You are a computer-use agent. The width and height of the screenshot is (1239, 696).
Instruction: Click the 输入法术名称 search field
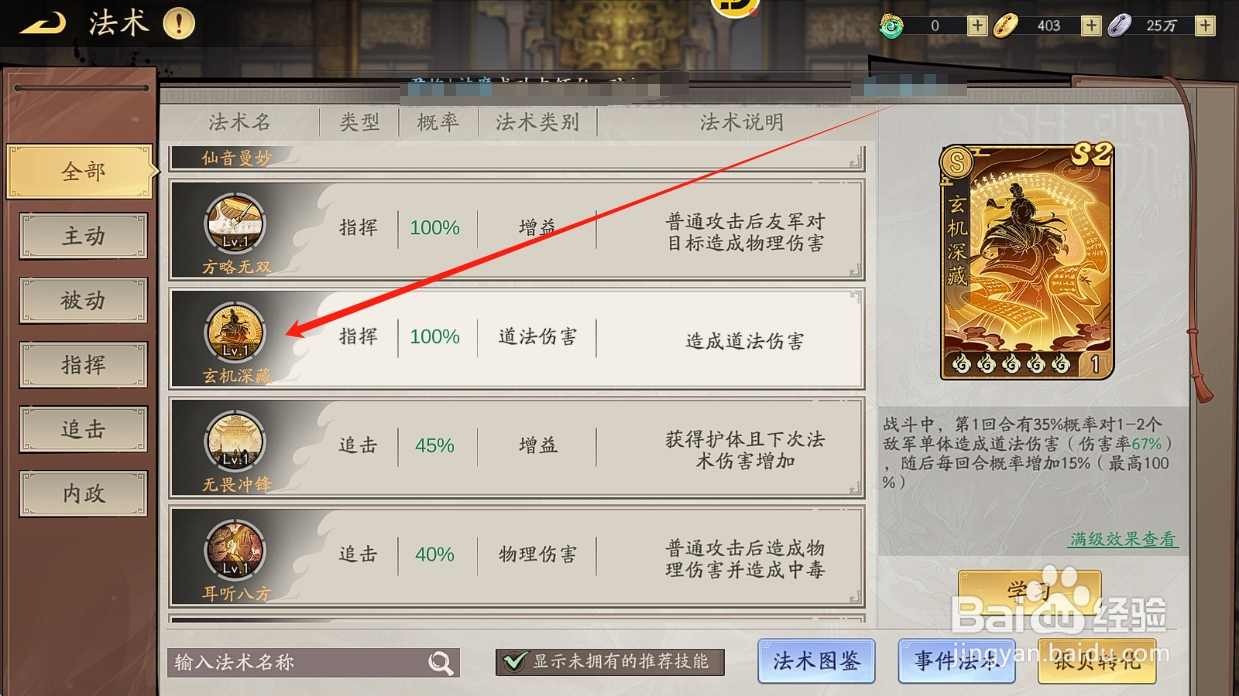[x=313, y=662]
